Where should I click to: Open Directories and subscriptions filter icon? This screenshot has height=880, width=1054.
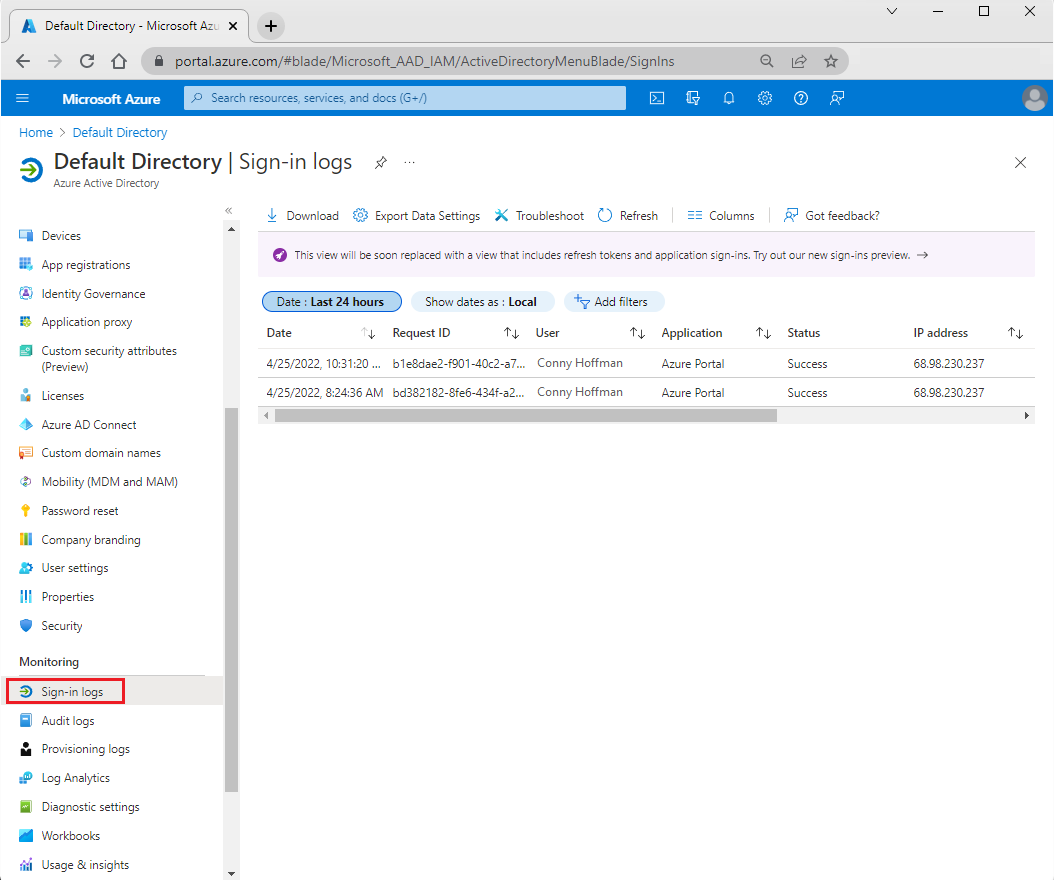(692, 98)
